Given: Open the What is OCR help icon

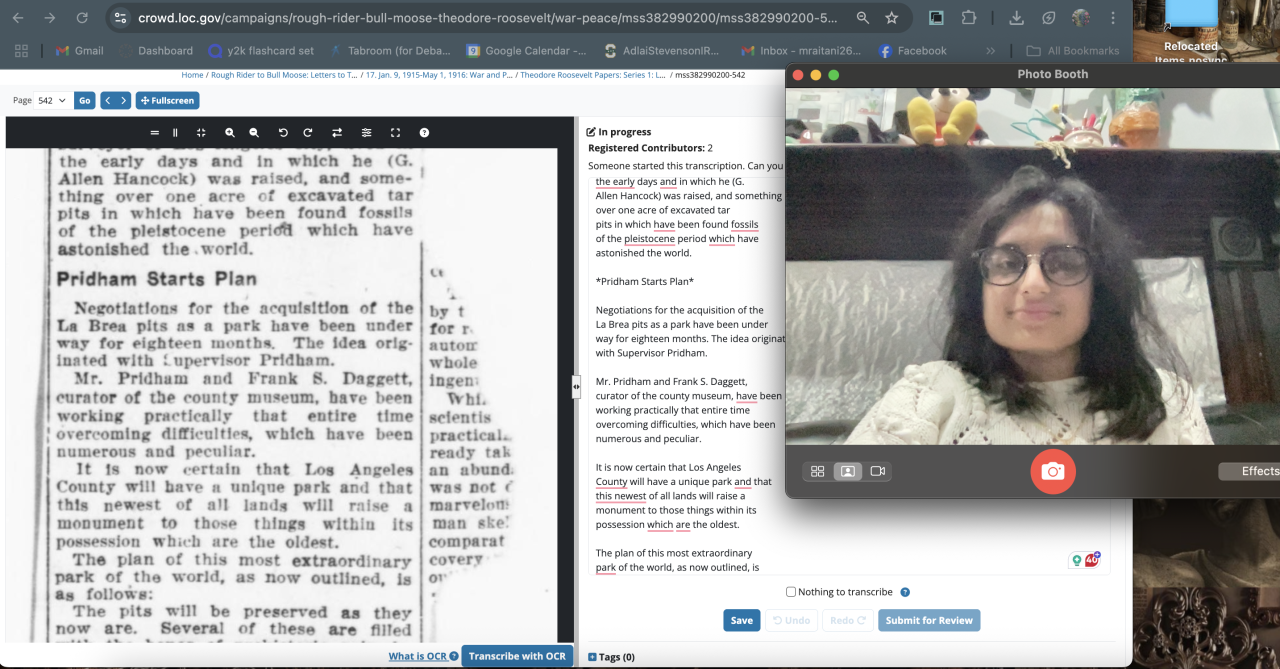Looking at the screenshot, I should coord(454,656).
